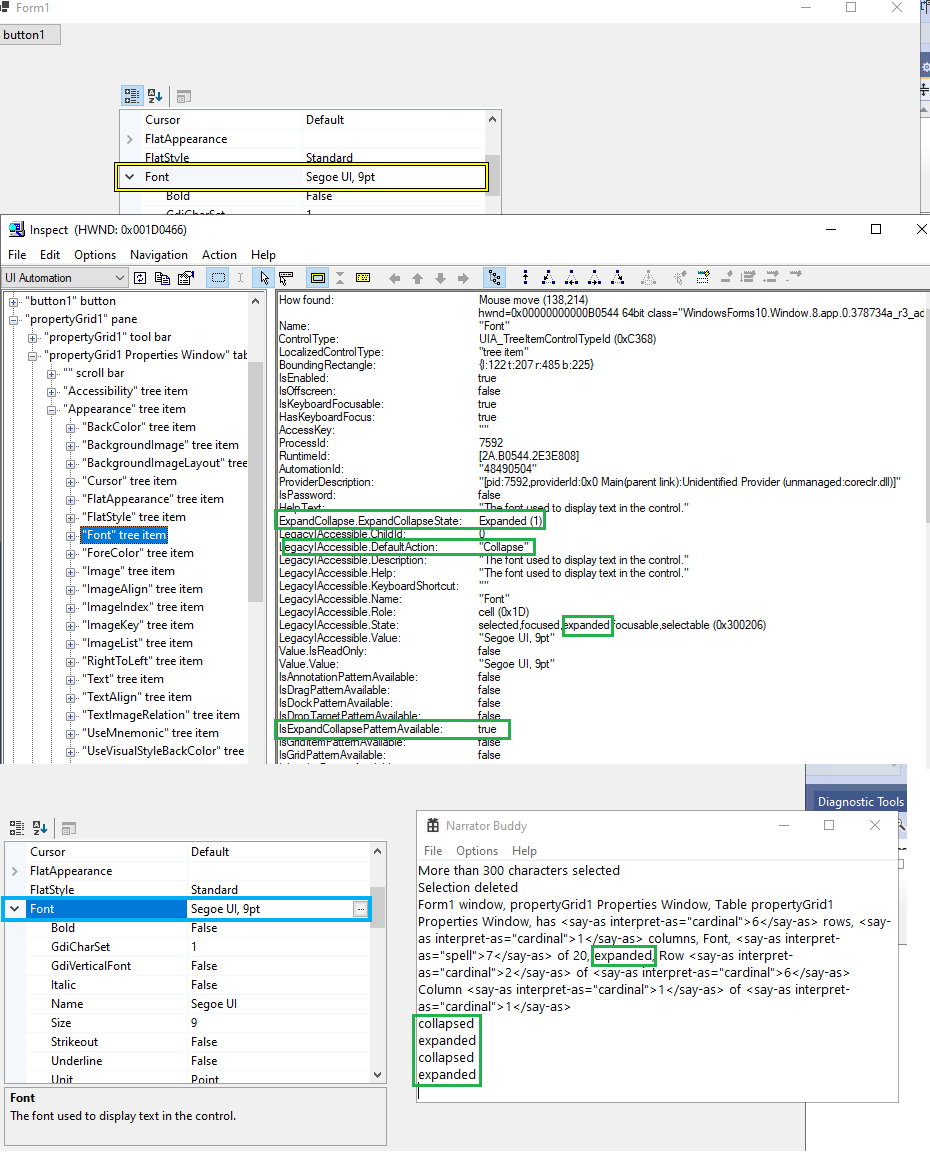Click the Font ellipsis button in property grid

(x=362, y=908)
